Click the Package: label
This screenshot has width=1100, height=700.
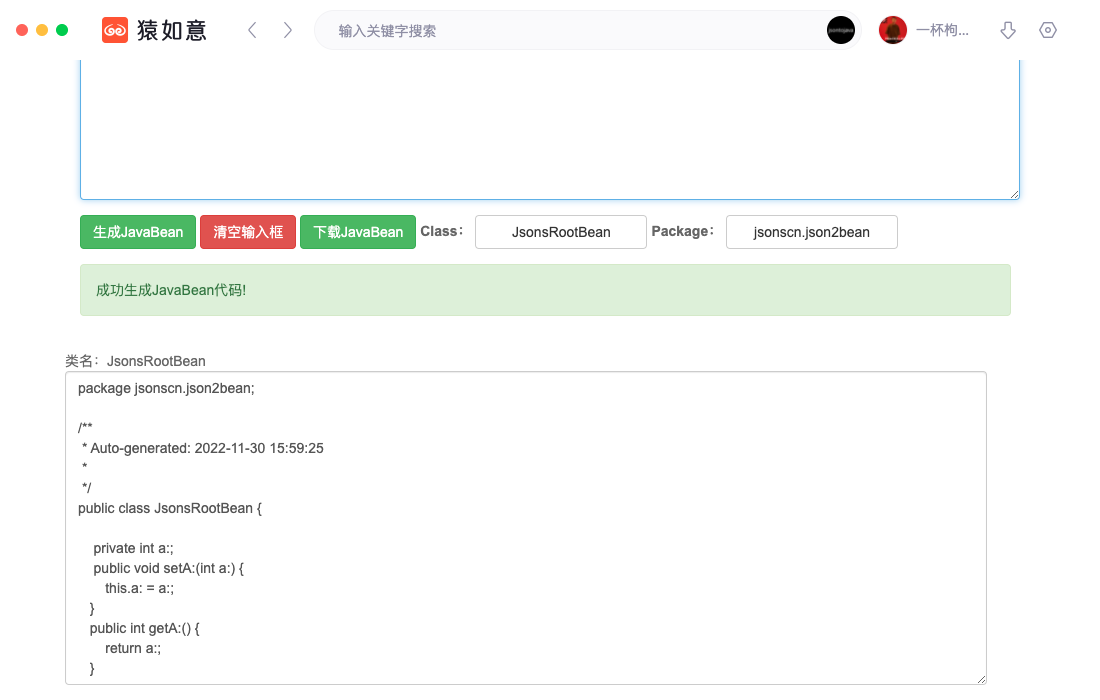(682, 231)
